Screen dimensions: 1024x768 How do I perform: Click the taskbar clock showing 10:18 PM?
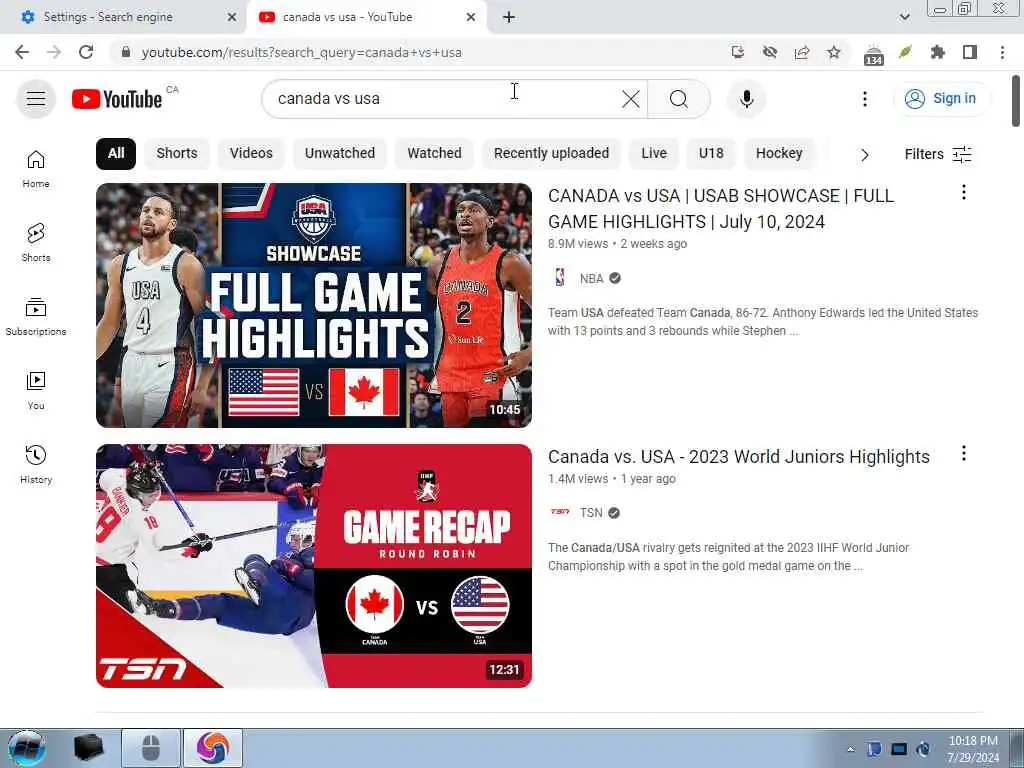coord(973,749)
